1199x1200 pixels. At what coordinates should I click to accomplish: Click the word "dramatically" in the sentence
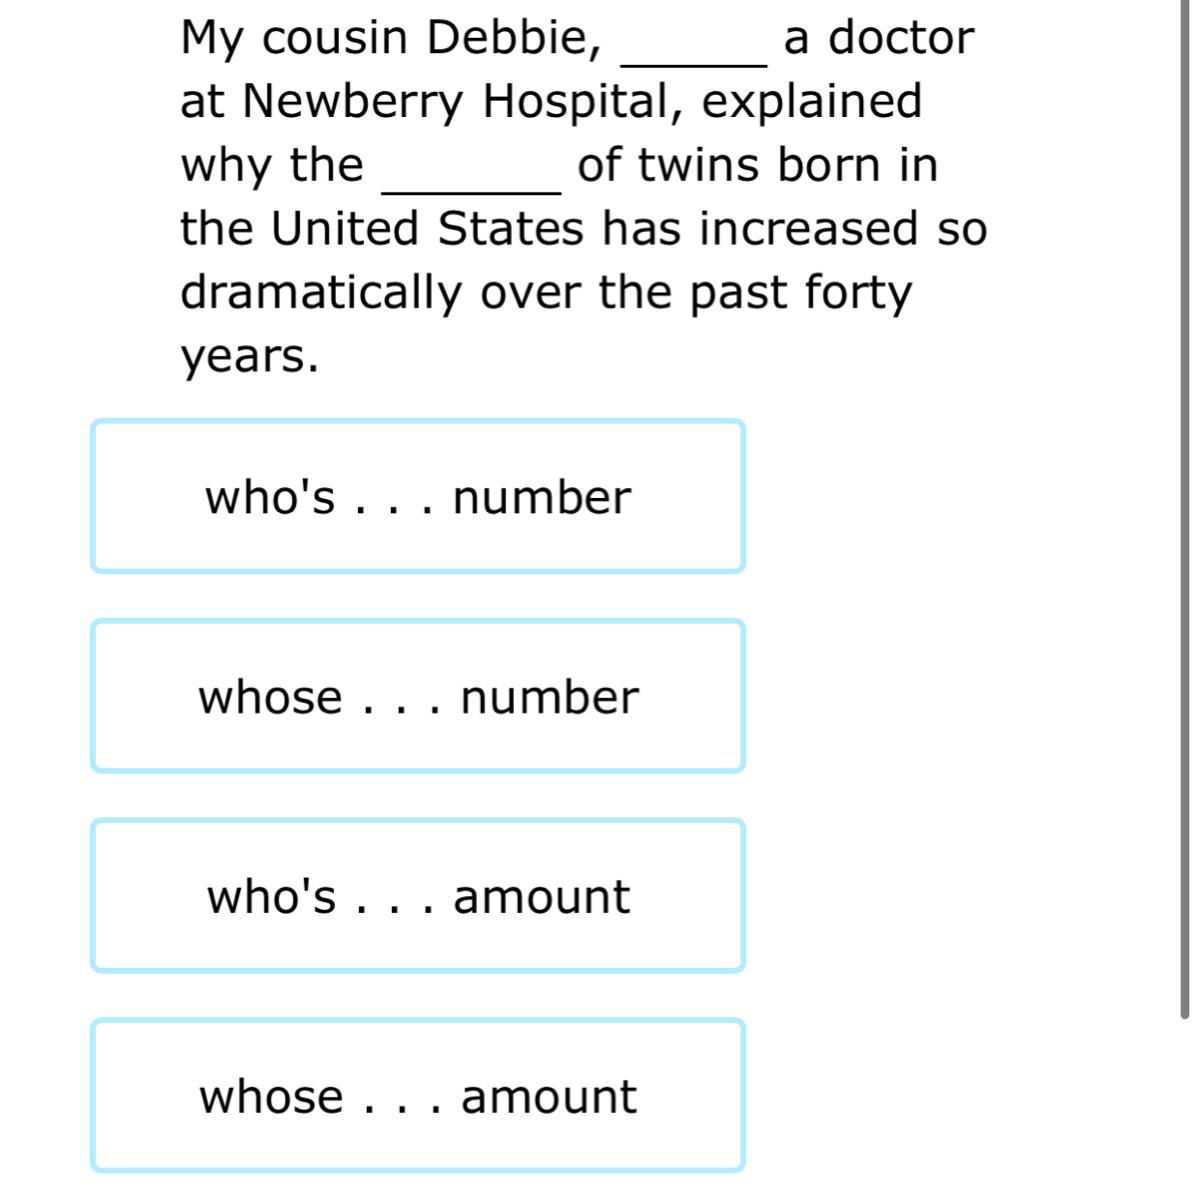coord(320,293)
